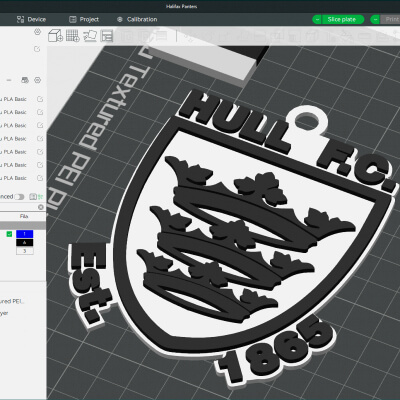The width and height of the screenshot is (400, 400).
Task: Toggle the green checkbox in object list
Action: [x=9, y=234]
